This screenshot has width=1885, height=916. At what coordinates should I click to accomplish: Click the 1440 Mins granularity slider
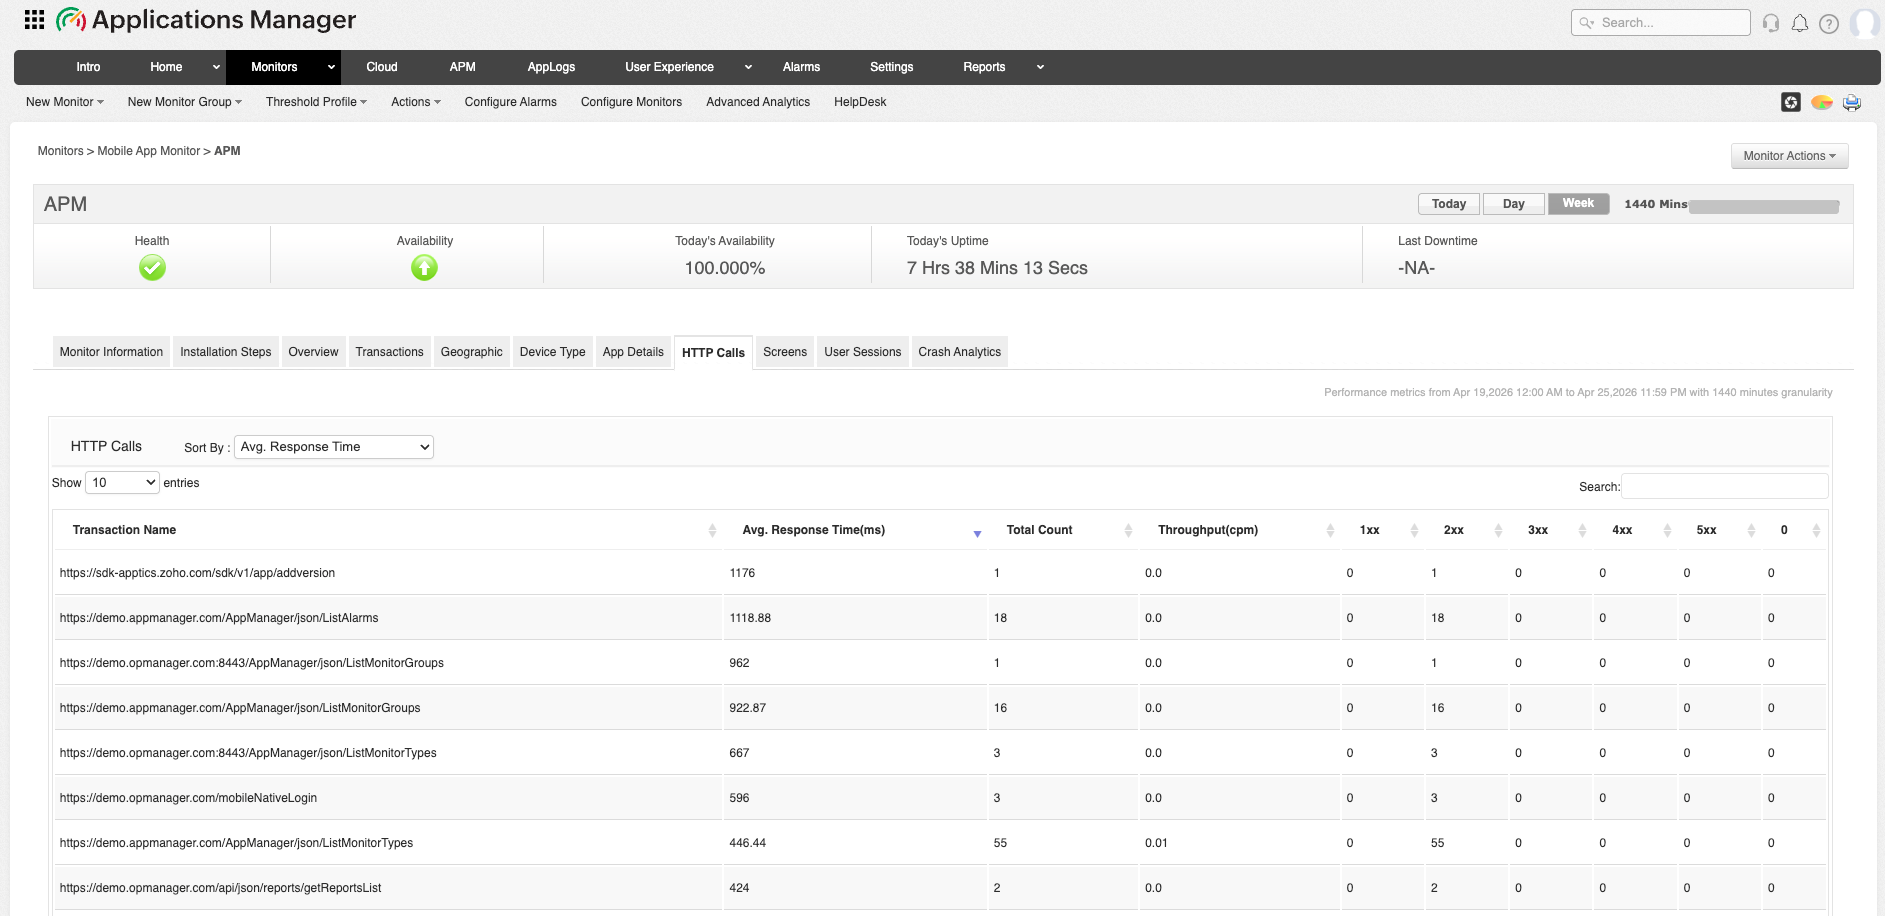coord(1764,206)
